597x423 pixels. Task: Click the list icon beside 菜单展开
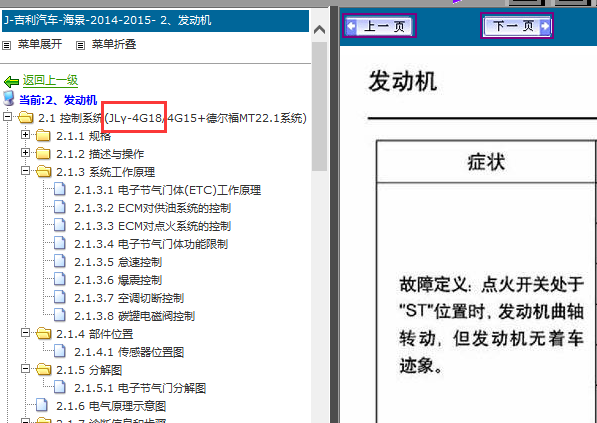6,45
